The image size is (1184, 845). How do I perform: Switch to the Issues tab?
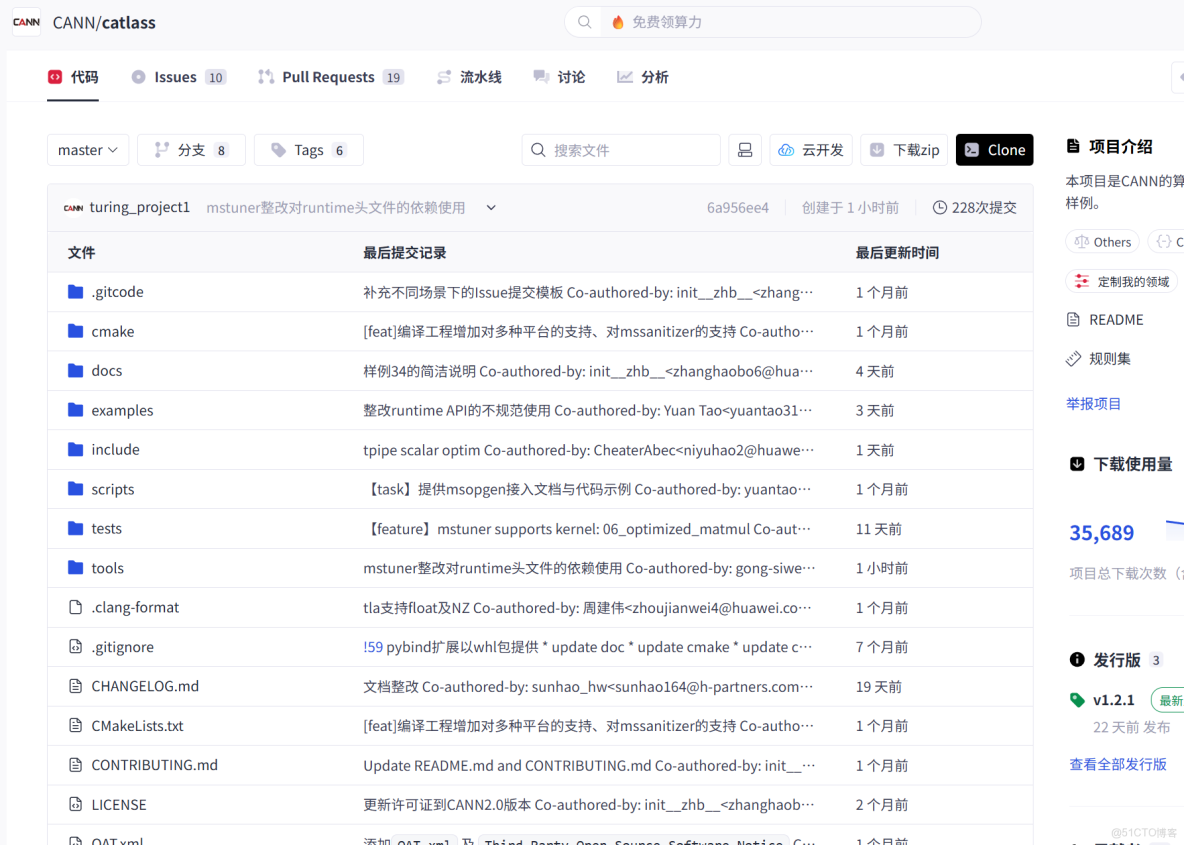point(177,76)
